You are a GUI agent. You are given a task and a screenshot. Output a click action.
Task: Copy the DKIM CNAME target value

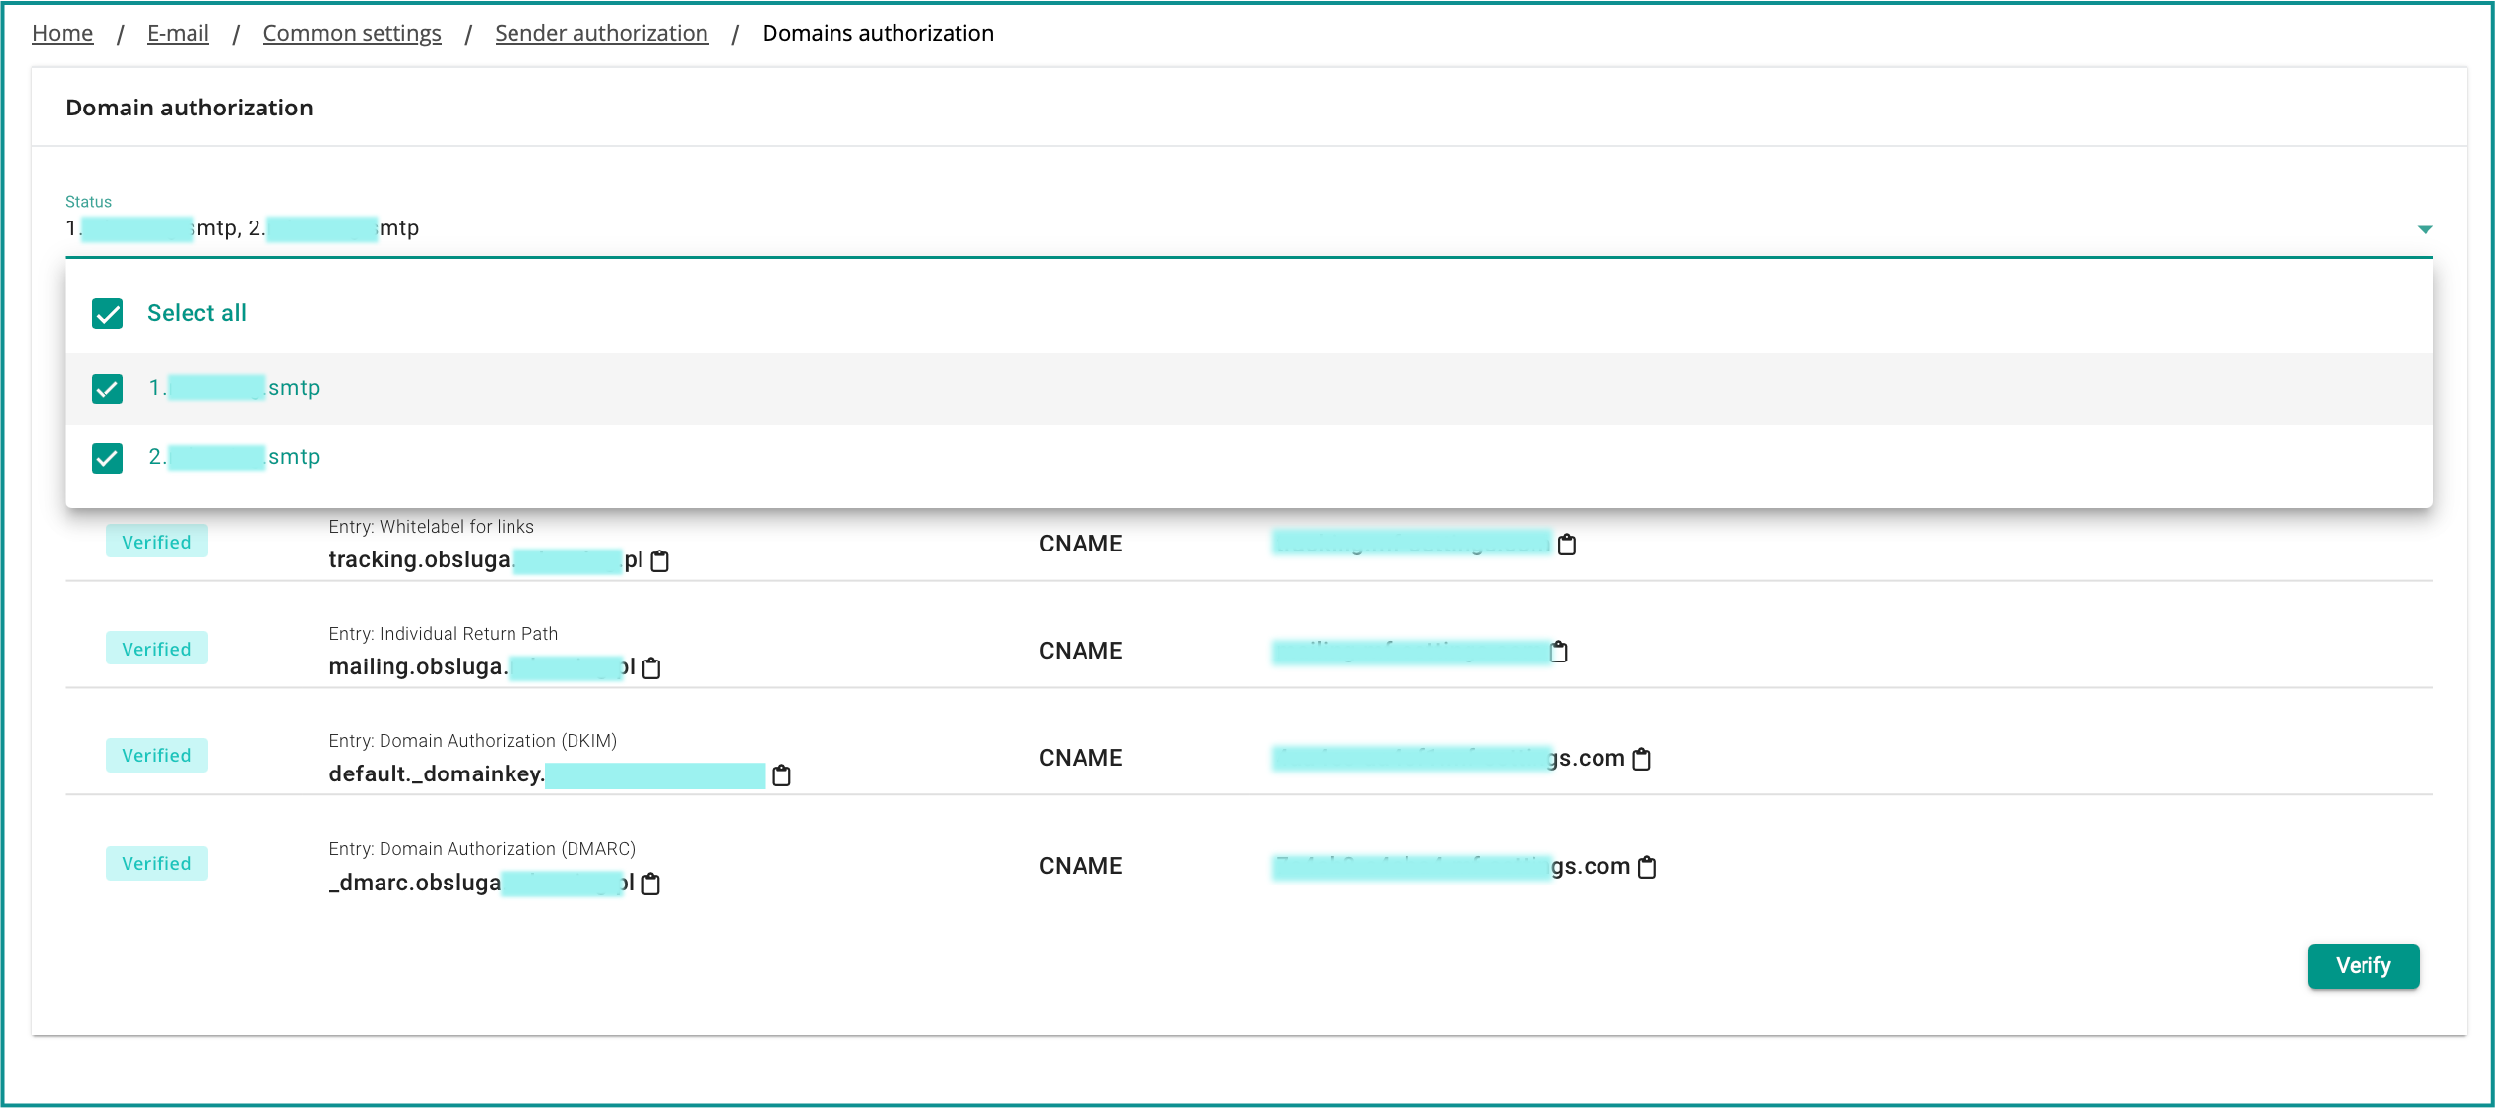[x=1641, y=760]
